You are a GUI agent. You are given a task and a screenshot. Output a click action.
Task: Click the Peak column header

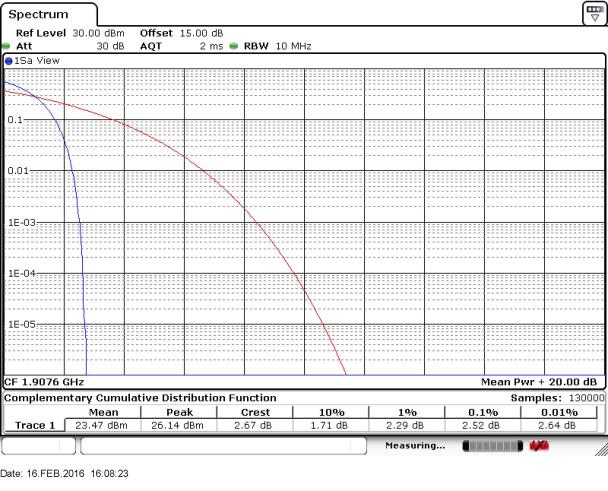coord(180,412)
